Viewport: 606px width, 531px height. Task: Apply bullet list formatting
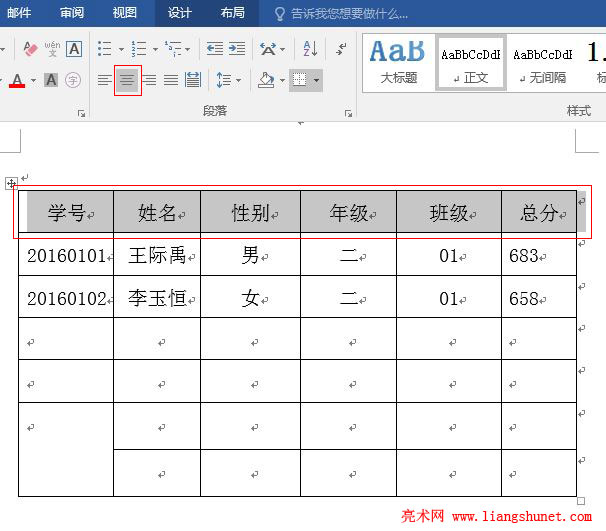(x=104, y=49)
